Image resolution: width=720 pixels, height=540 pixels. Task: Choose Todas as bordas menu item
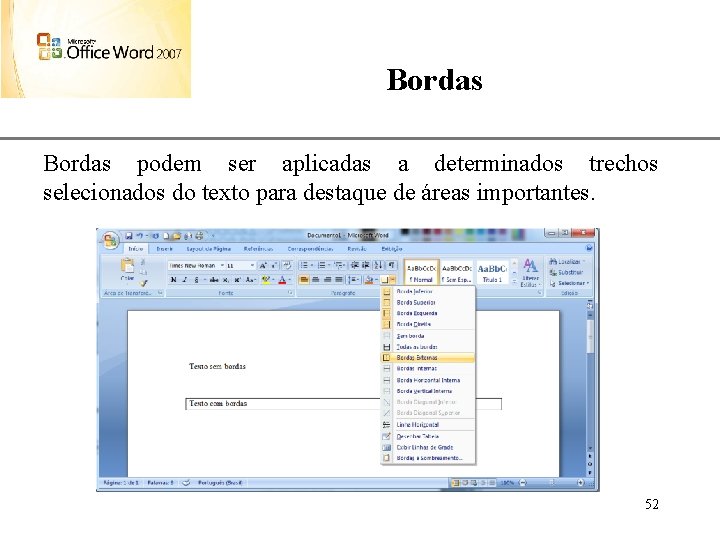[x=428, y=347]
